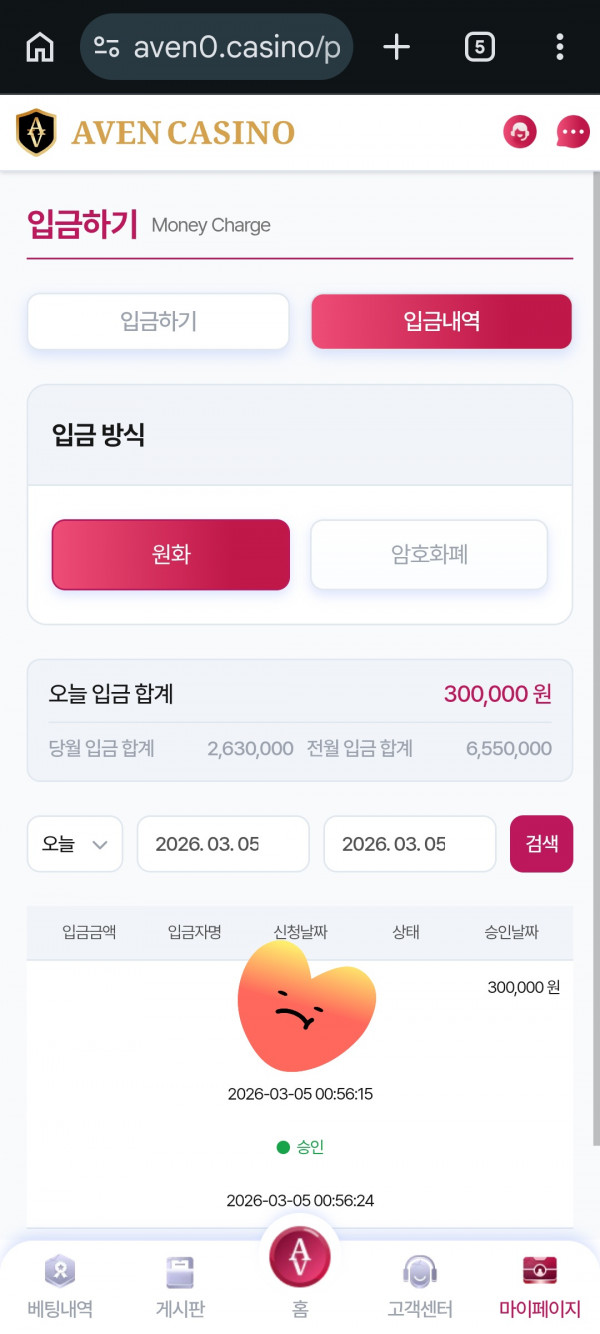This screenshot has height=1334, width=600.
Task: Open the 오늘 date range dropdown
Action: (x=74, y=843)
